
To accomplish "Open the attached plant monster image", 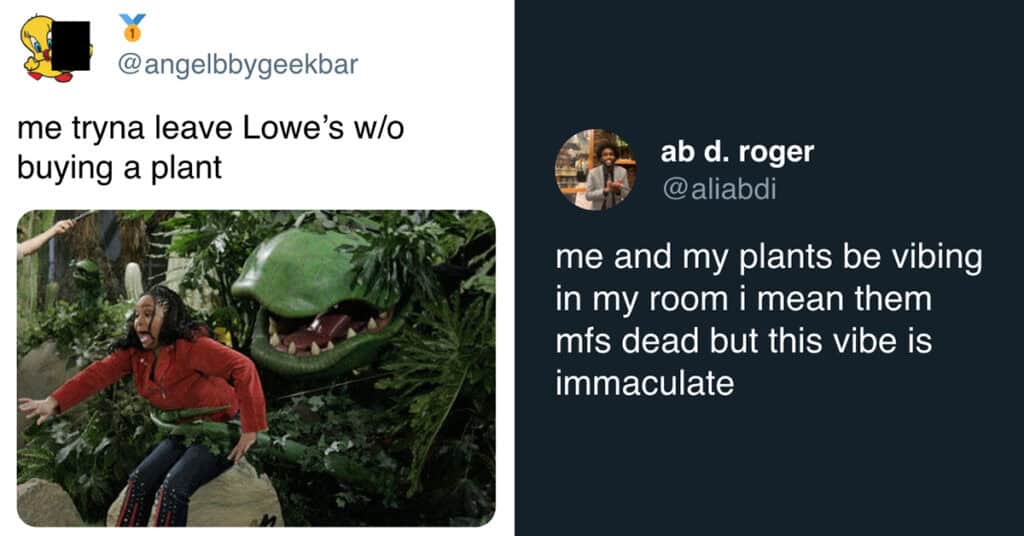I will click(256, 368).
